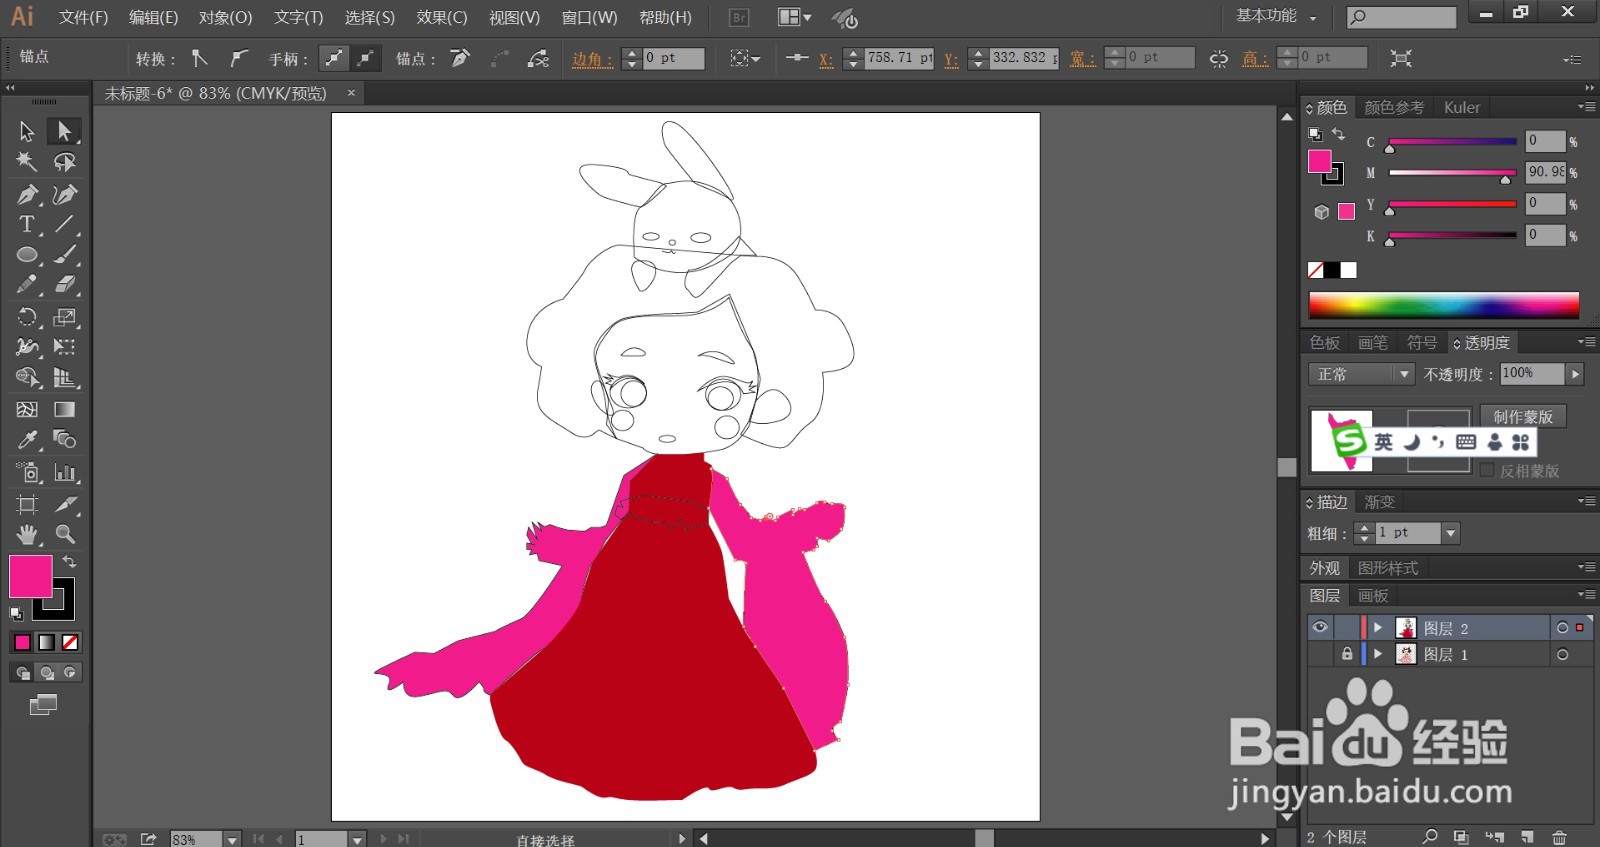1600x847 pixels.
Task: Click the create new layer icon
Action: [x=1527, y=836]
